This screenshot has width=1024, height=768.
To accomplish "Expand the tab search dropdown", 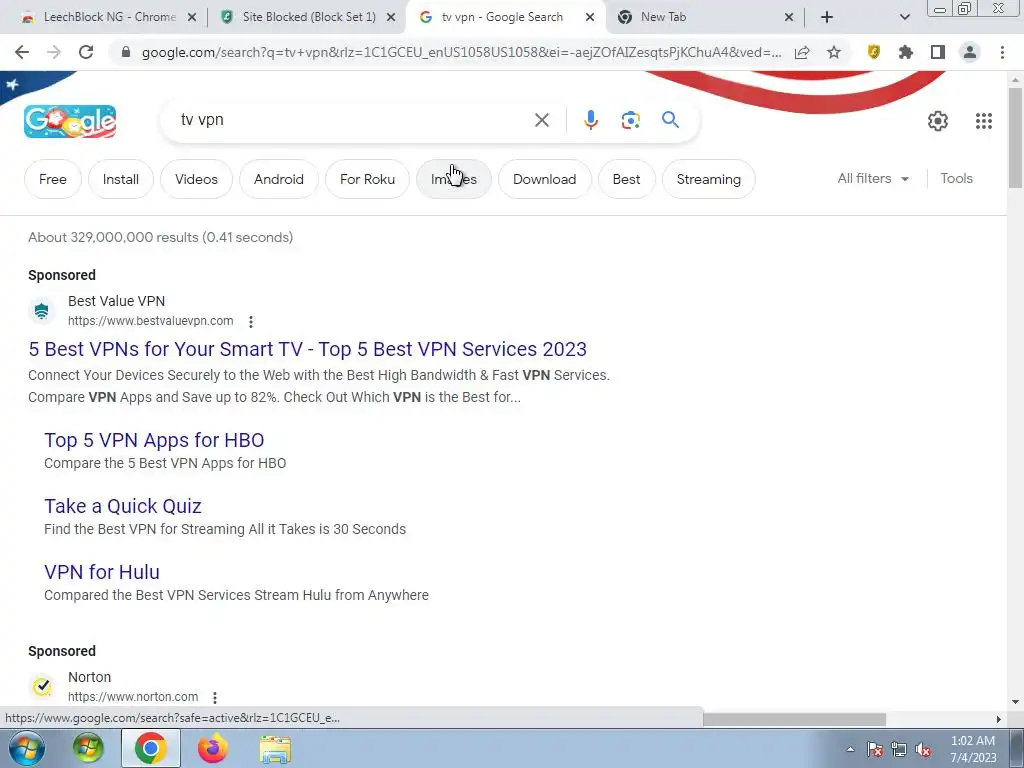I will pos(904,18).
